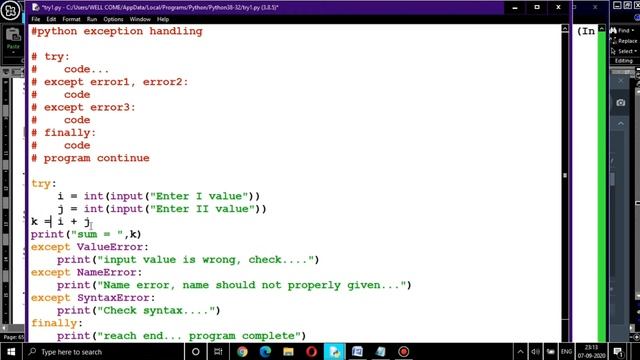
Task: Click the 'k = i + j' line
Action: pos(61,222)
